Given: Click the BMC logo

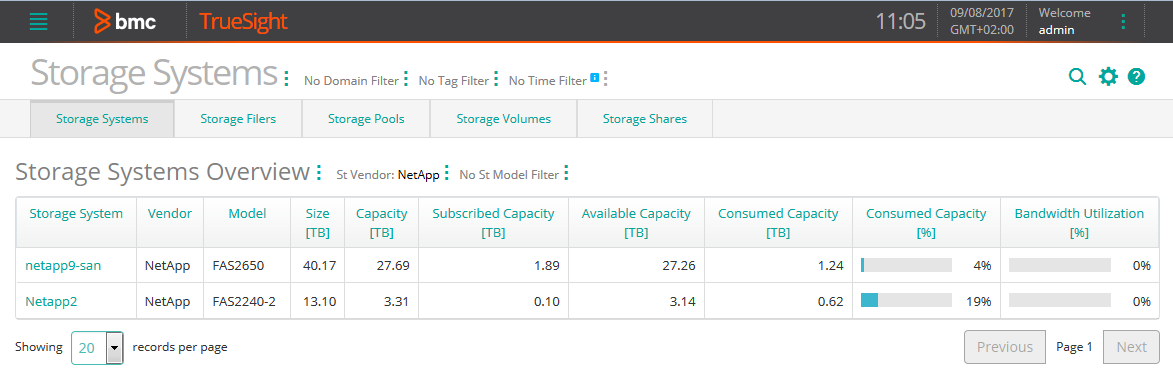Looking at the screenshot, I should pyautogui.click(x=125, y=22).
